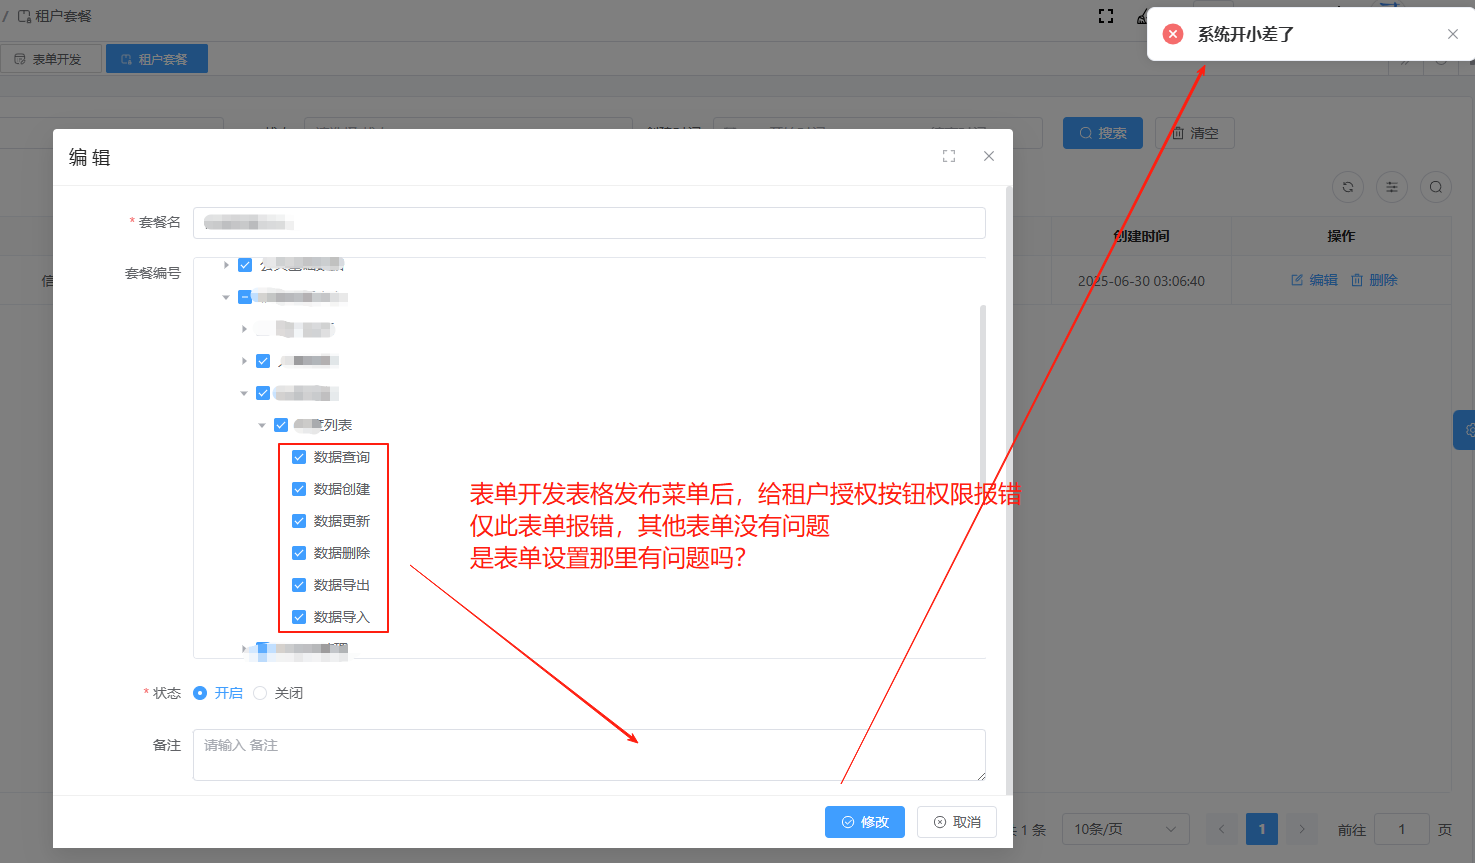Click the delete icon in table row

click(1374, 280)
